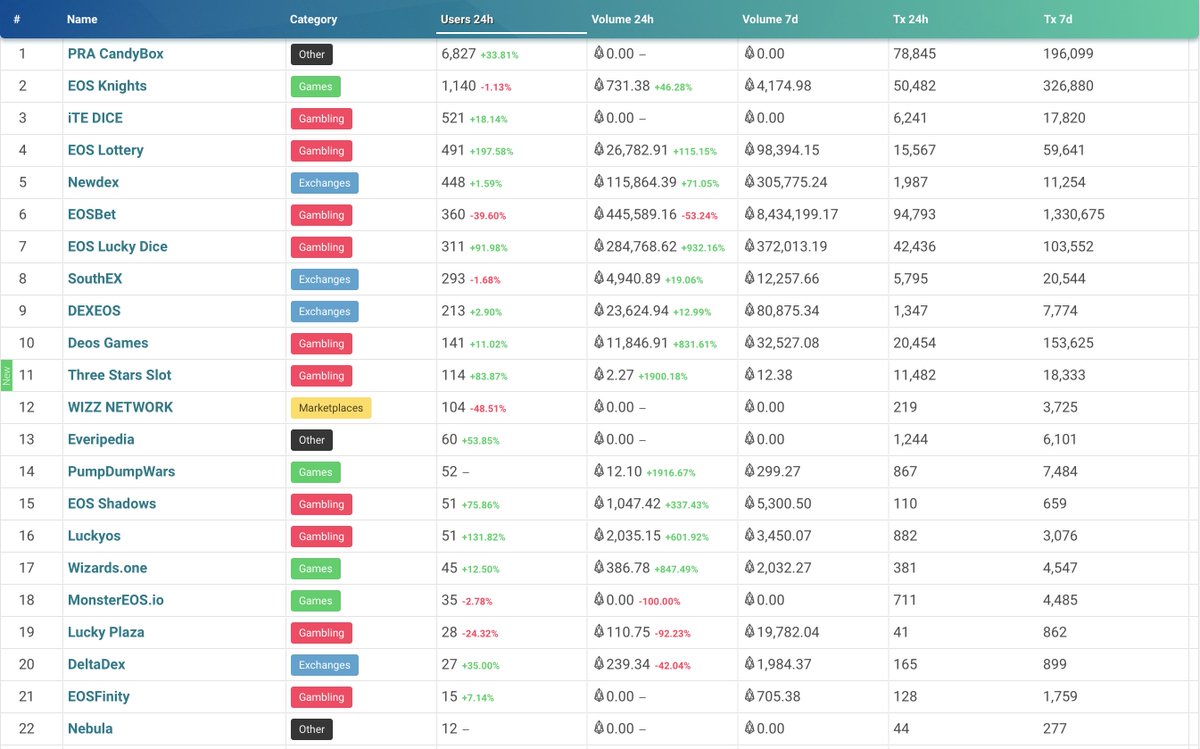This screenshot has height=749, width=1200.
Task: Select EOS Lottery volume 26,782.91
Action: click(637, 150)
